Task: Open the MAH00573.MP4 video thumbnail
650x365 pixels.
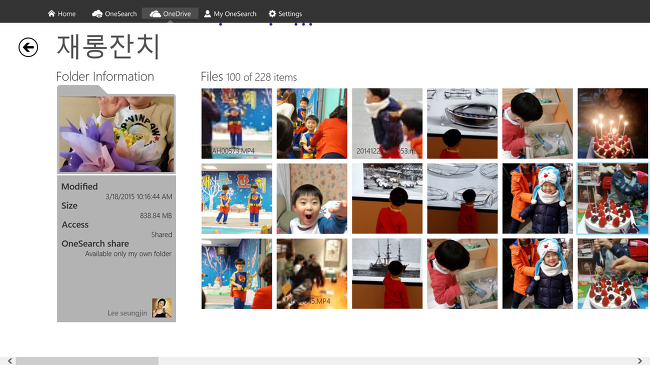Action: pos(237,123)
